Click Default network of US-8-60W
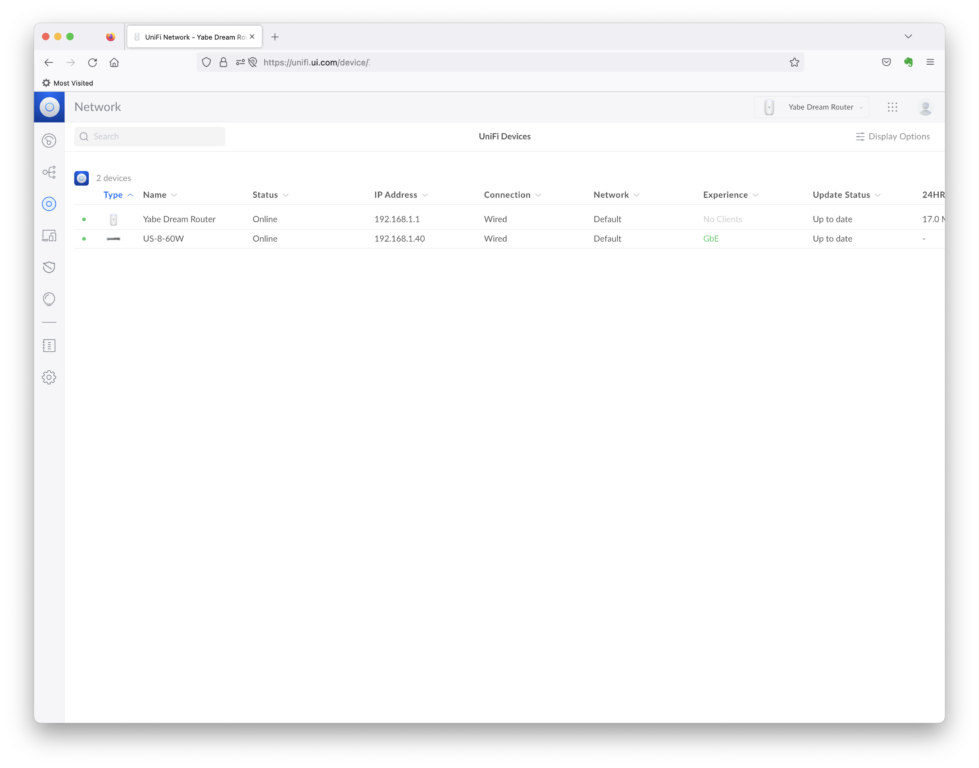Screen dimensions: 979x768 pos(608,239)
